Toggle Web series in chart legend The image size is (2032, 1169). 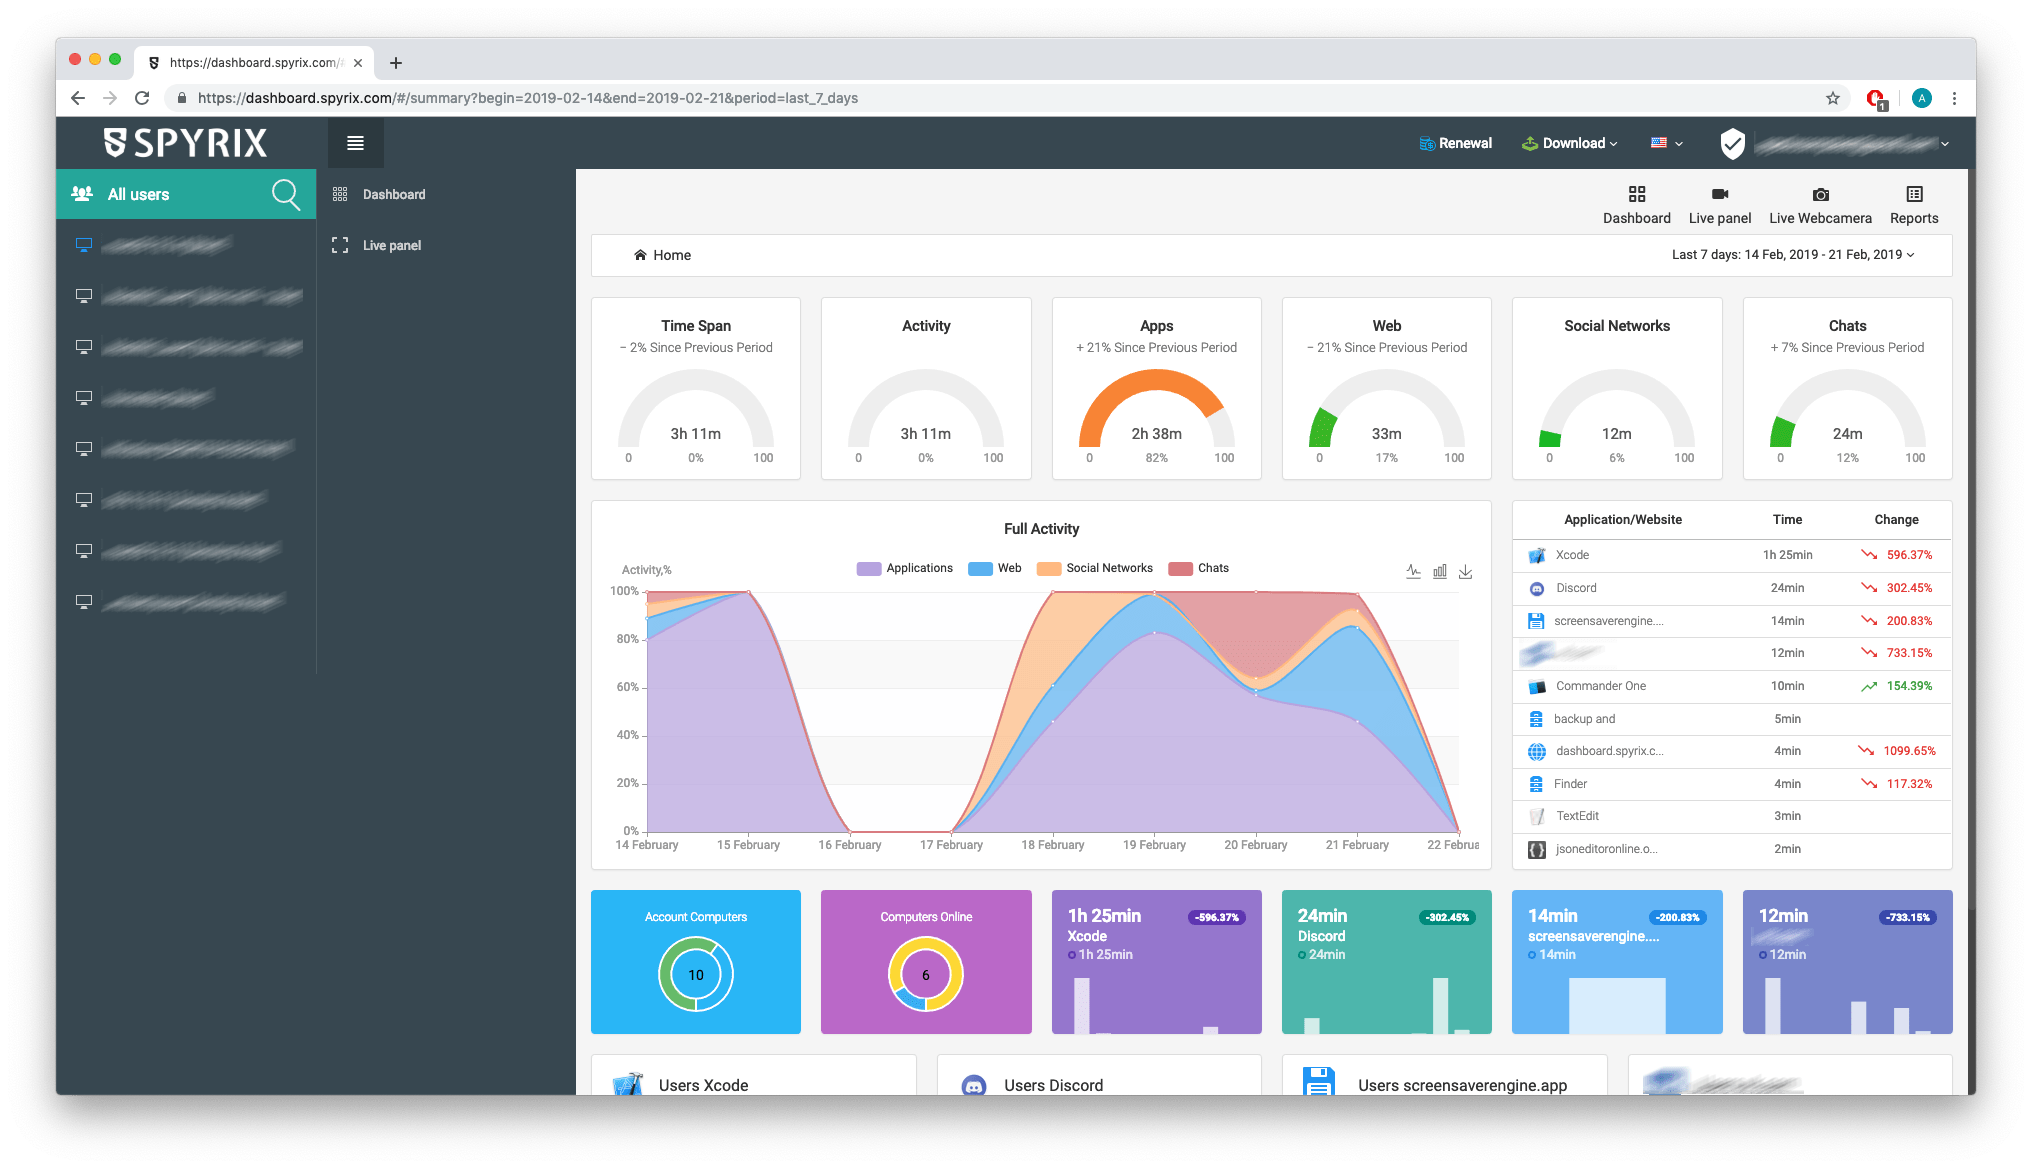(x=995, y=568)
